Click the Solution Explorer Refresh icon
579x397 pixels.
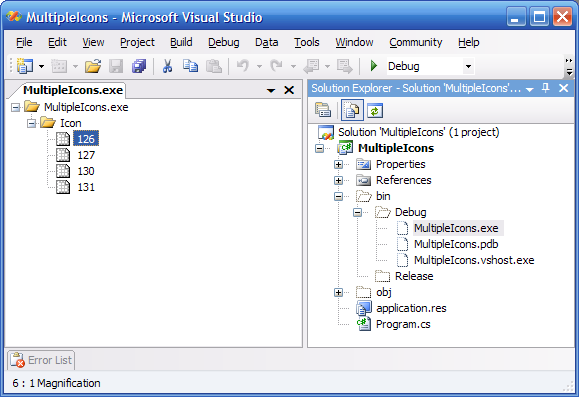[375, 110]
